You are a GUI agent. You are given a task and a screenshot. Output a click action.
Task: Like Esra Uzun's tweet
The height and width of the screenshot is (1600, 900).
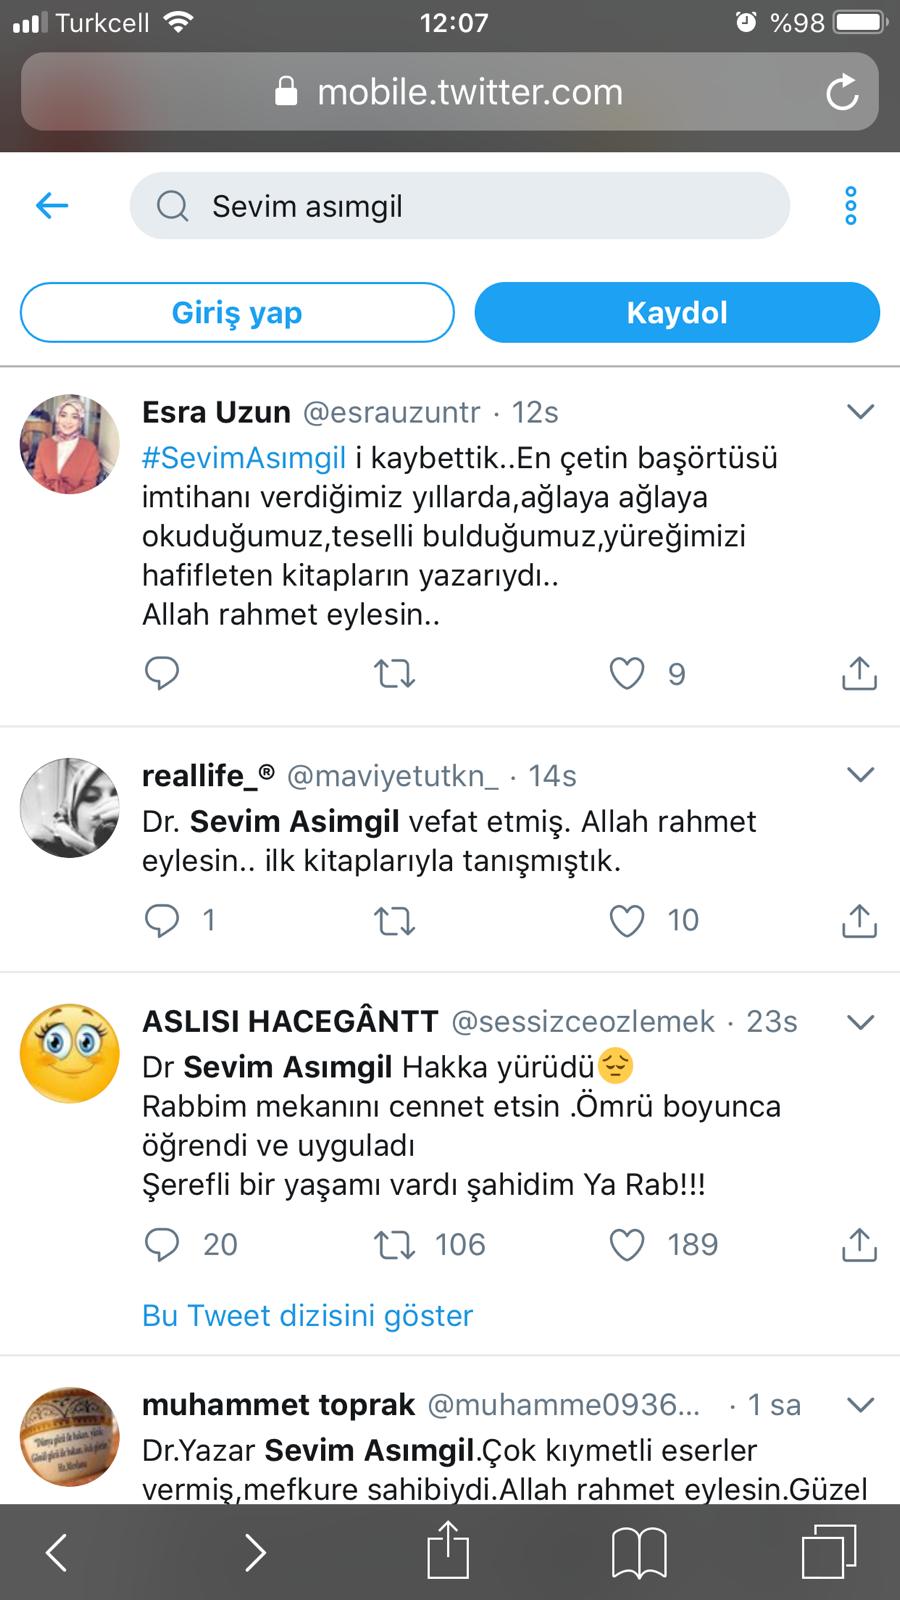pyautogui.click(x=627, y=674)
